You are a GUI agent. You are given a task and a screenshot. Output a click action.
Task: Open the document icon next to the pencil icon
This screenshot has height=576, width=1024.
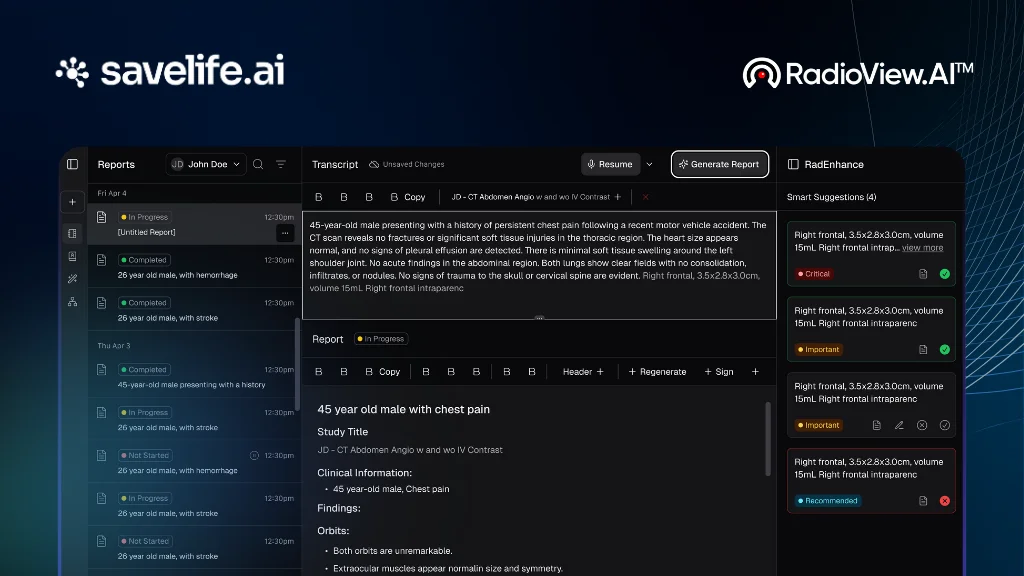pyautogui.click(x=876, y=425)
